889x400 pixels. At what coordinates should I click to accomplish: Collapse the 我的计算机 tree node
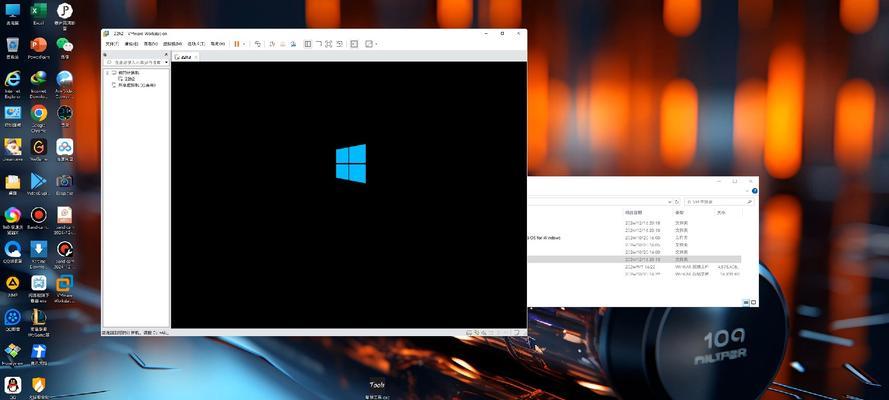pos(107,73)
